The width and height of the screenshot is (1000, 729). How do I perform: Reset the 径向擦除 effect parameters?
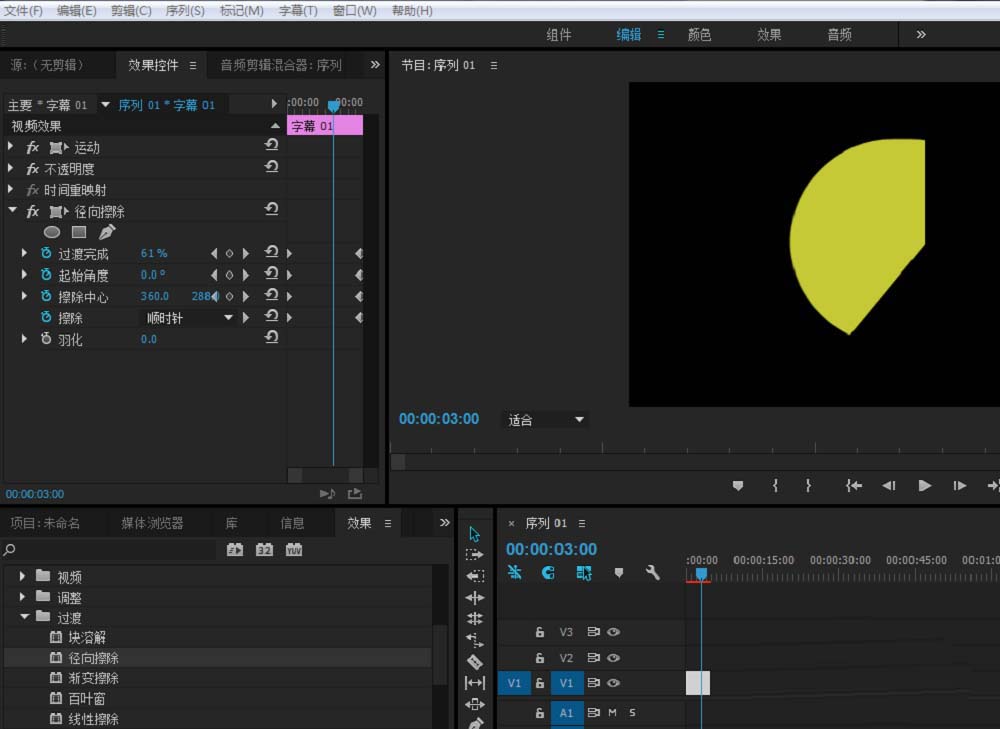click(271, 210)
